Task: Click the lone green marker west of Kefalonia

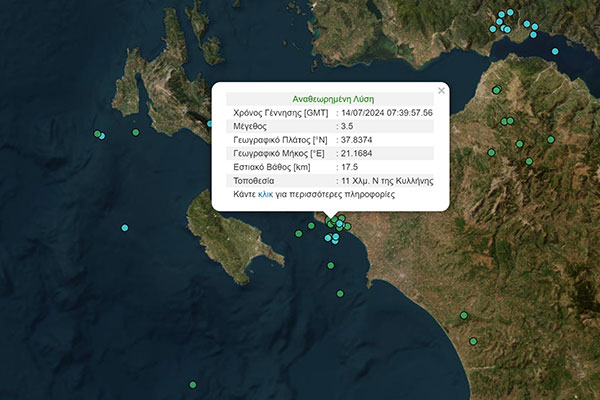Action: point(136,132)
